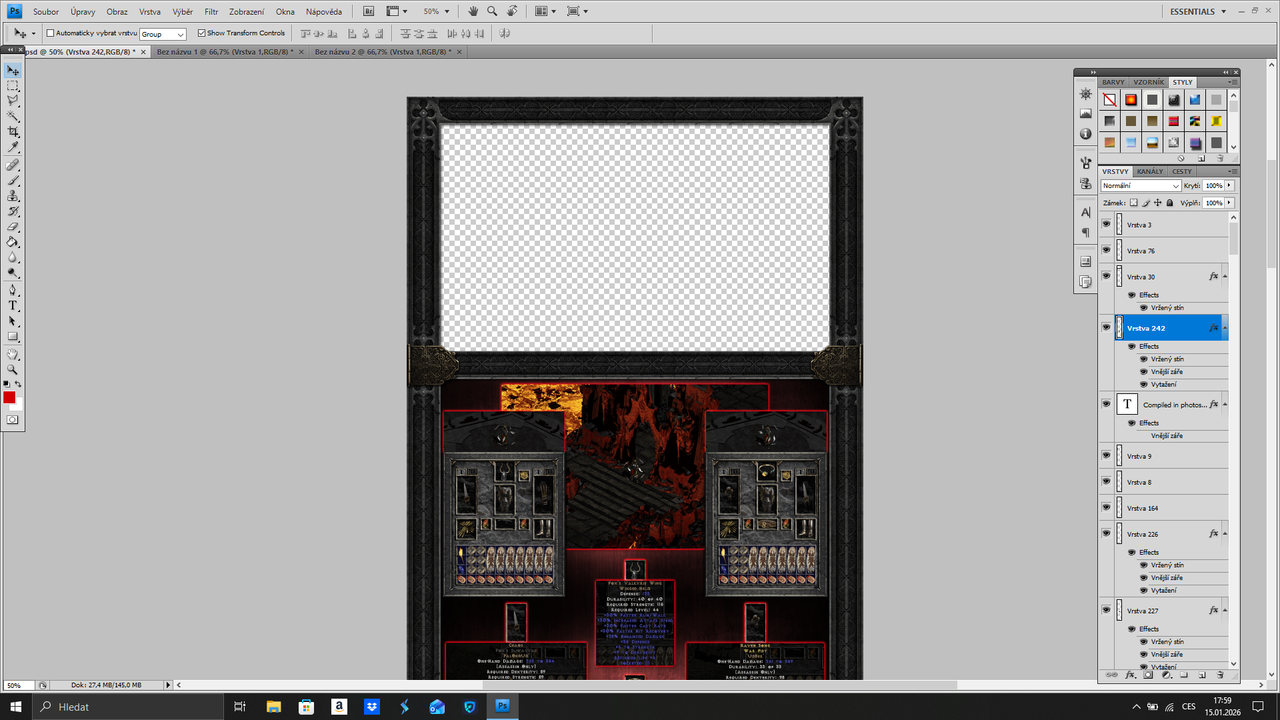
Task: Click the red foreground color swatch
Action: click(9, 398)
